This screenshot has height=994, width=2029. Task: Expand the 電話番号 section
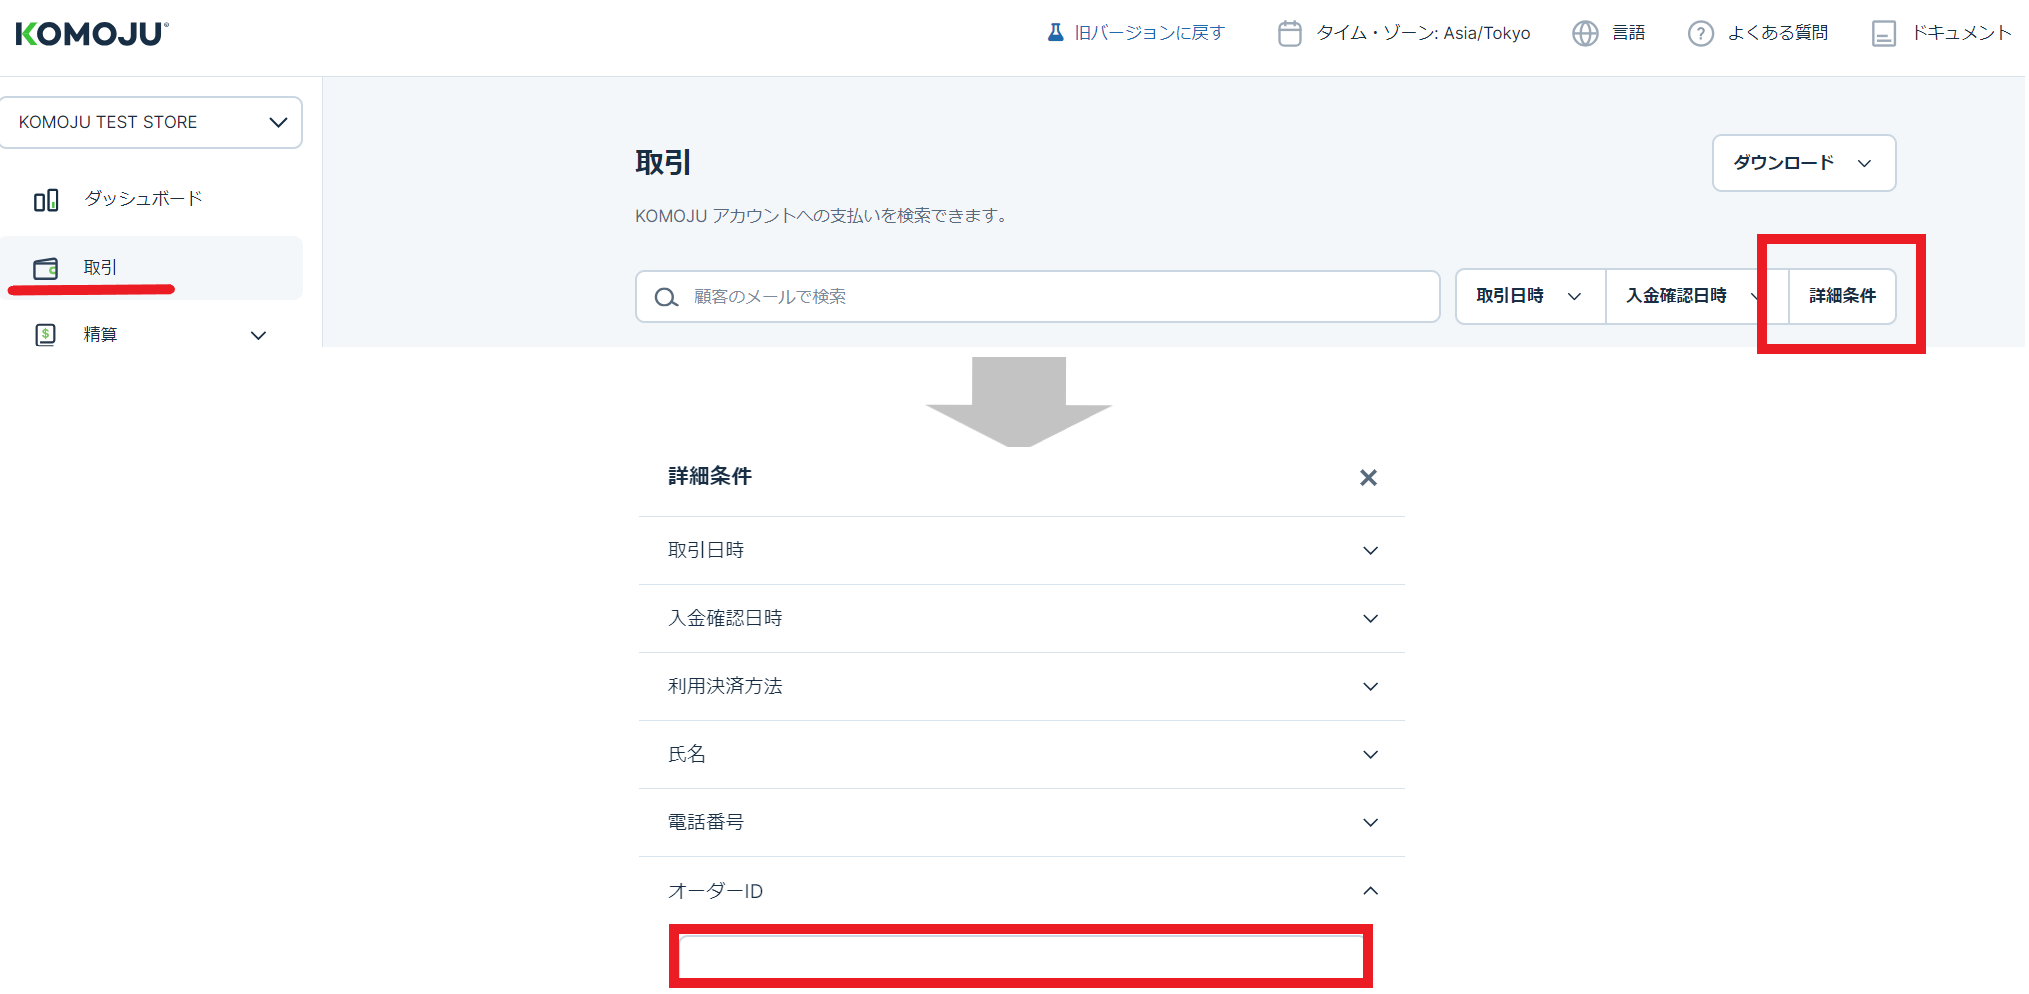tap(1021, 823)
